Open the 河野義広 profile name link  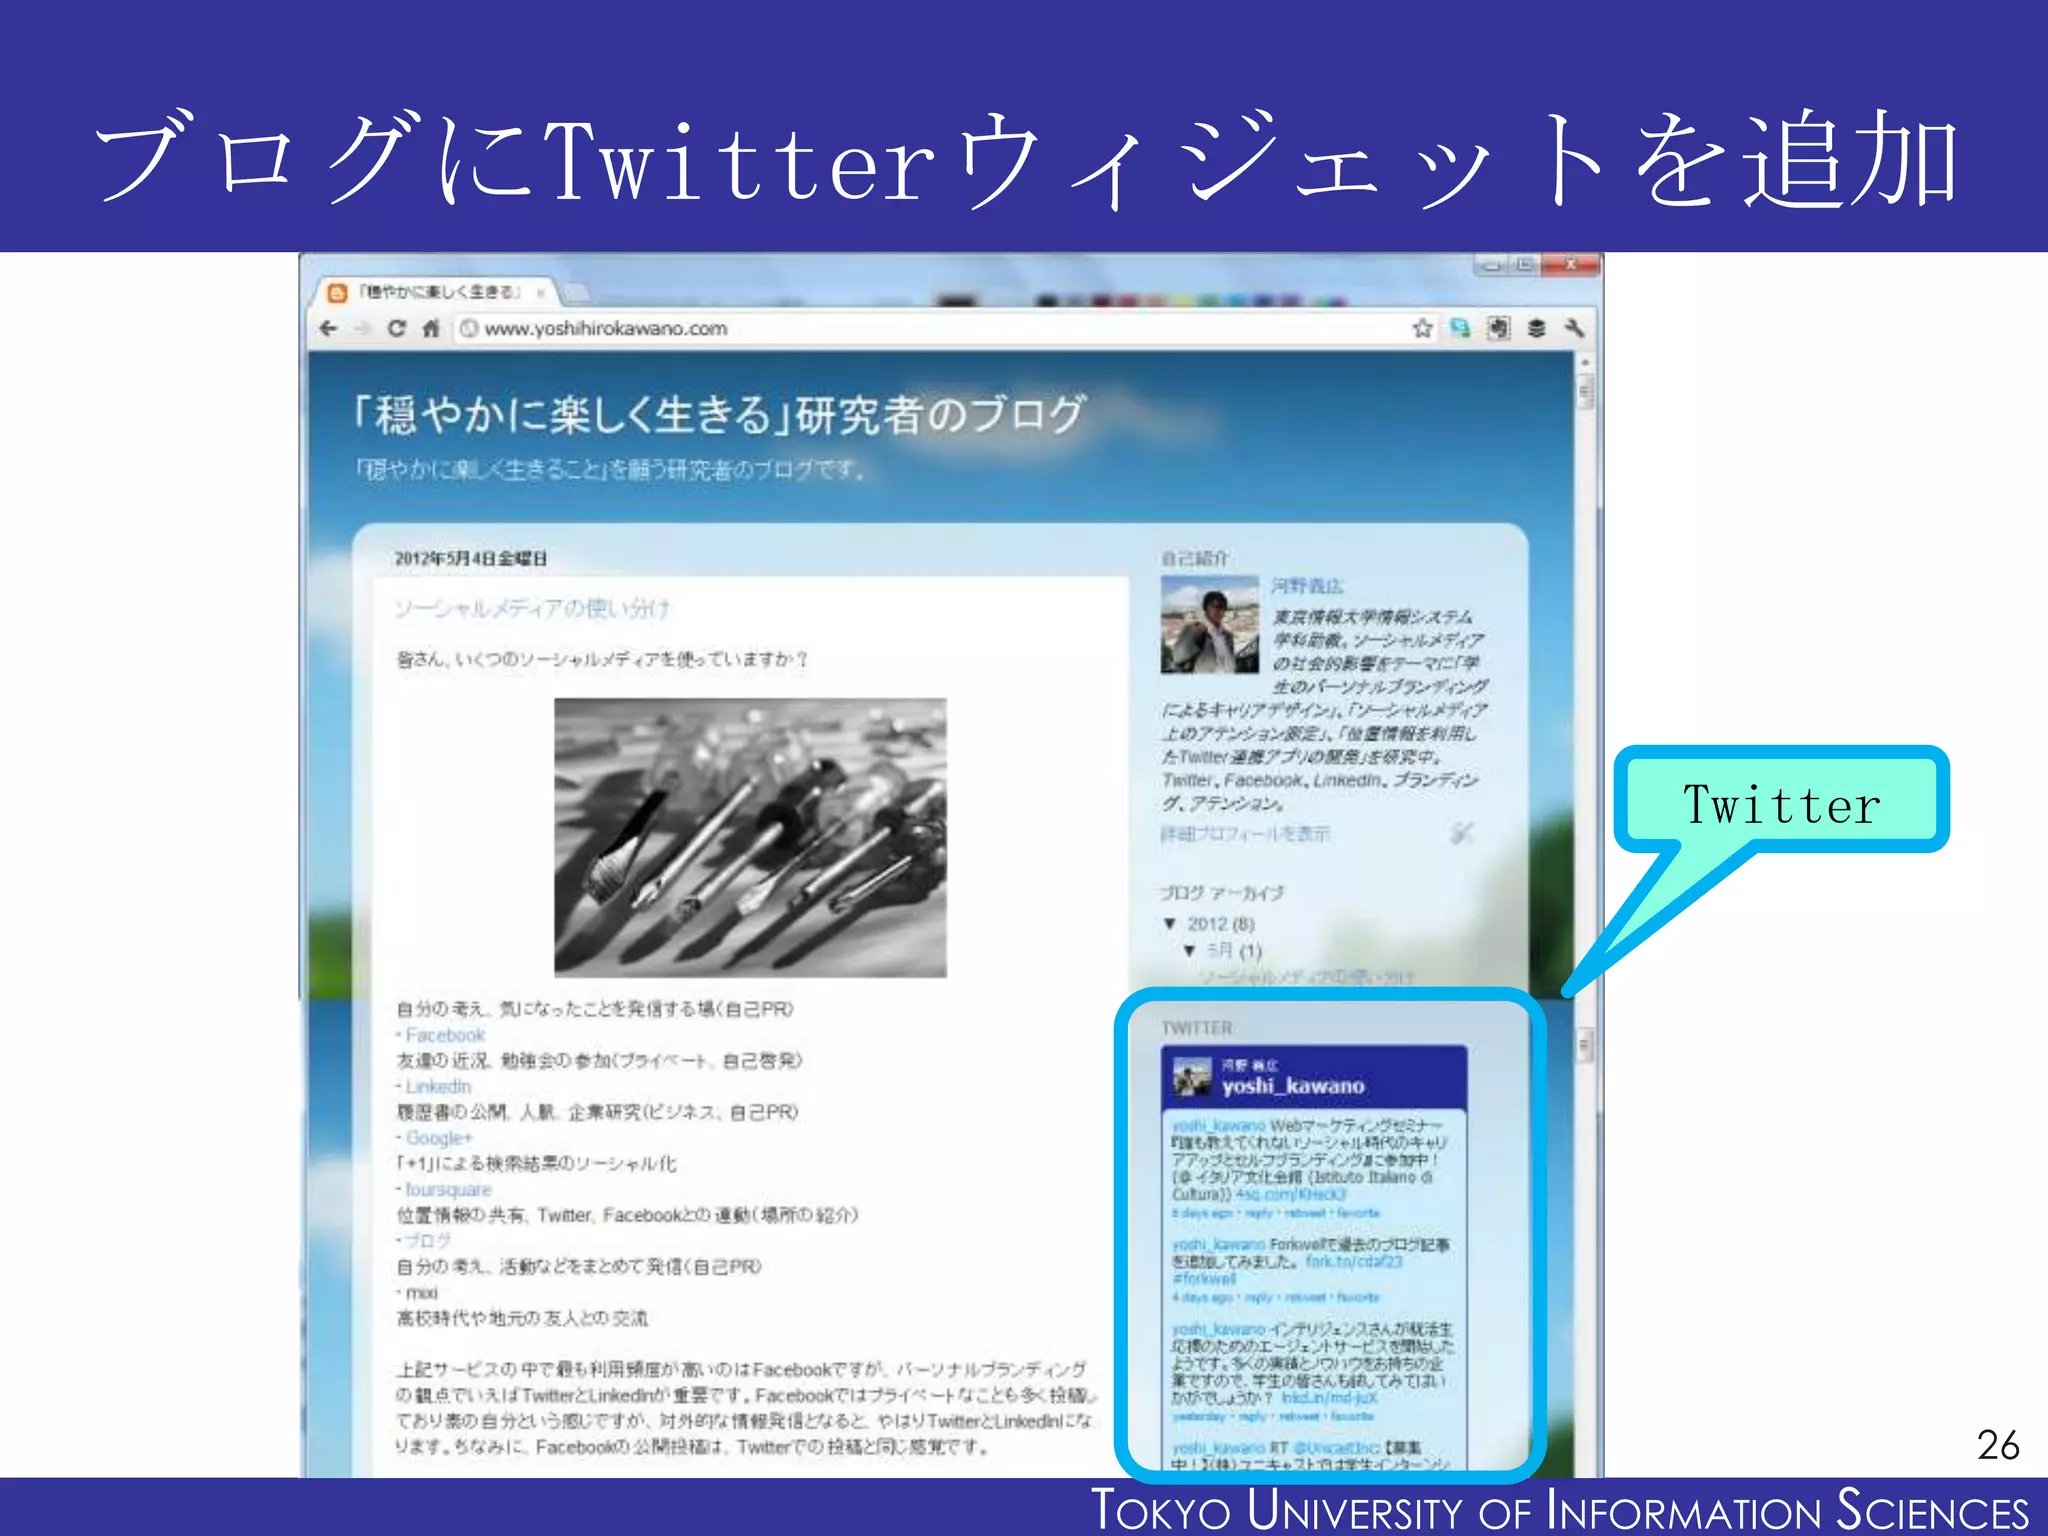pos(1307,586)
